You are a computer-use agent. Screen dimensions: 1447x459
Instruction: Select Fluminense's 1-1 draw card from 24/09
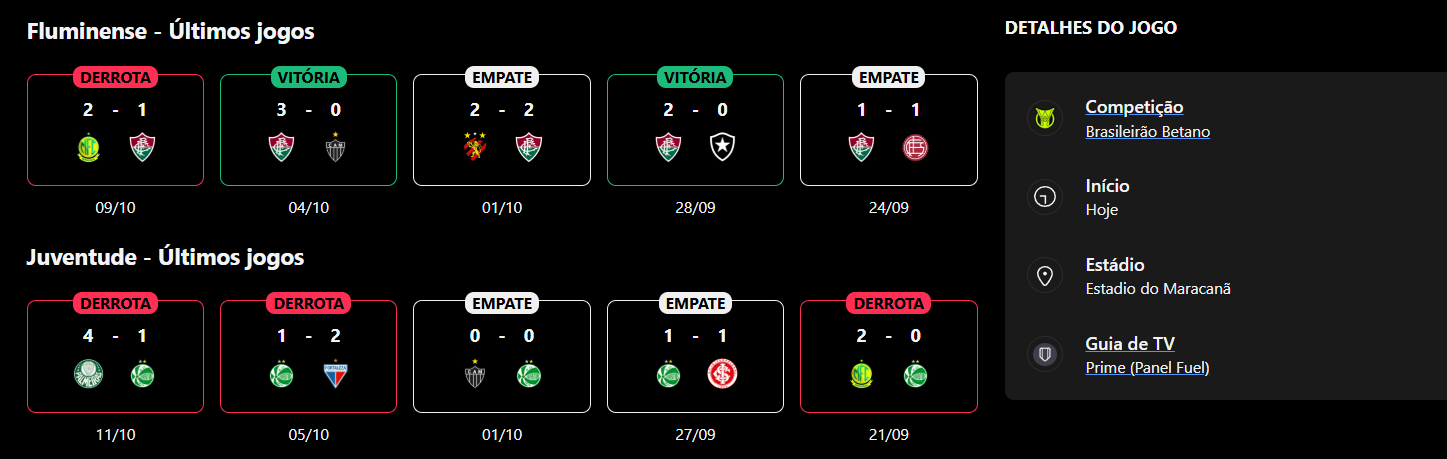point(888,130)
